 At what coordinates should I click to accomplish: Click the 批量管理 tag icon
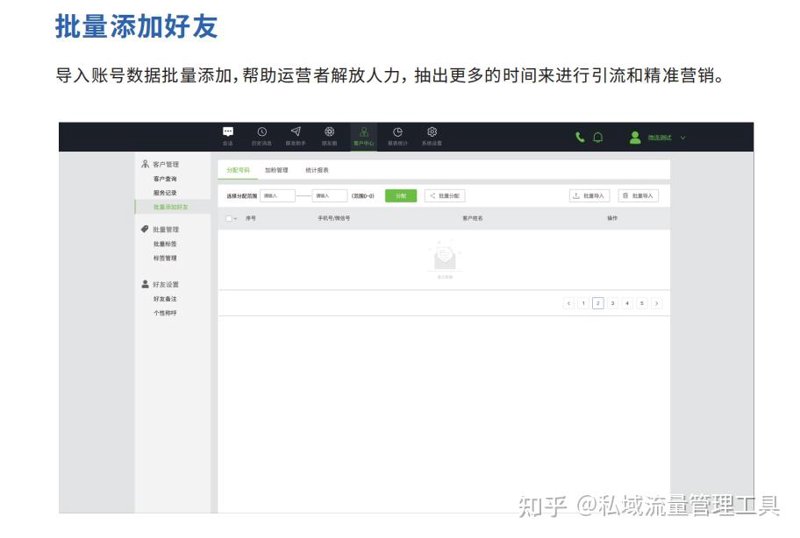coord(145,229)
